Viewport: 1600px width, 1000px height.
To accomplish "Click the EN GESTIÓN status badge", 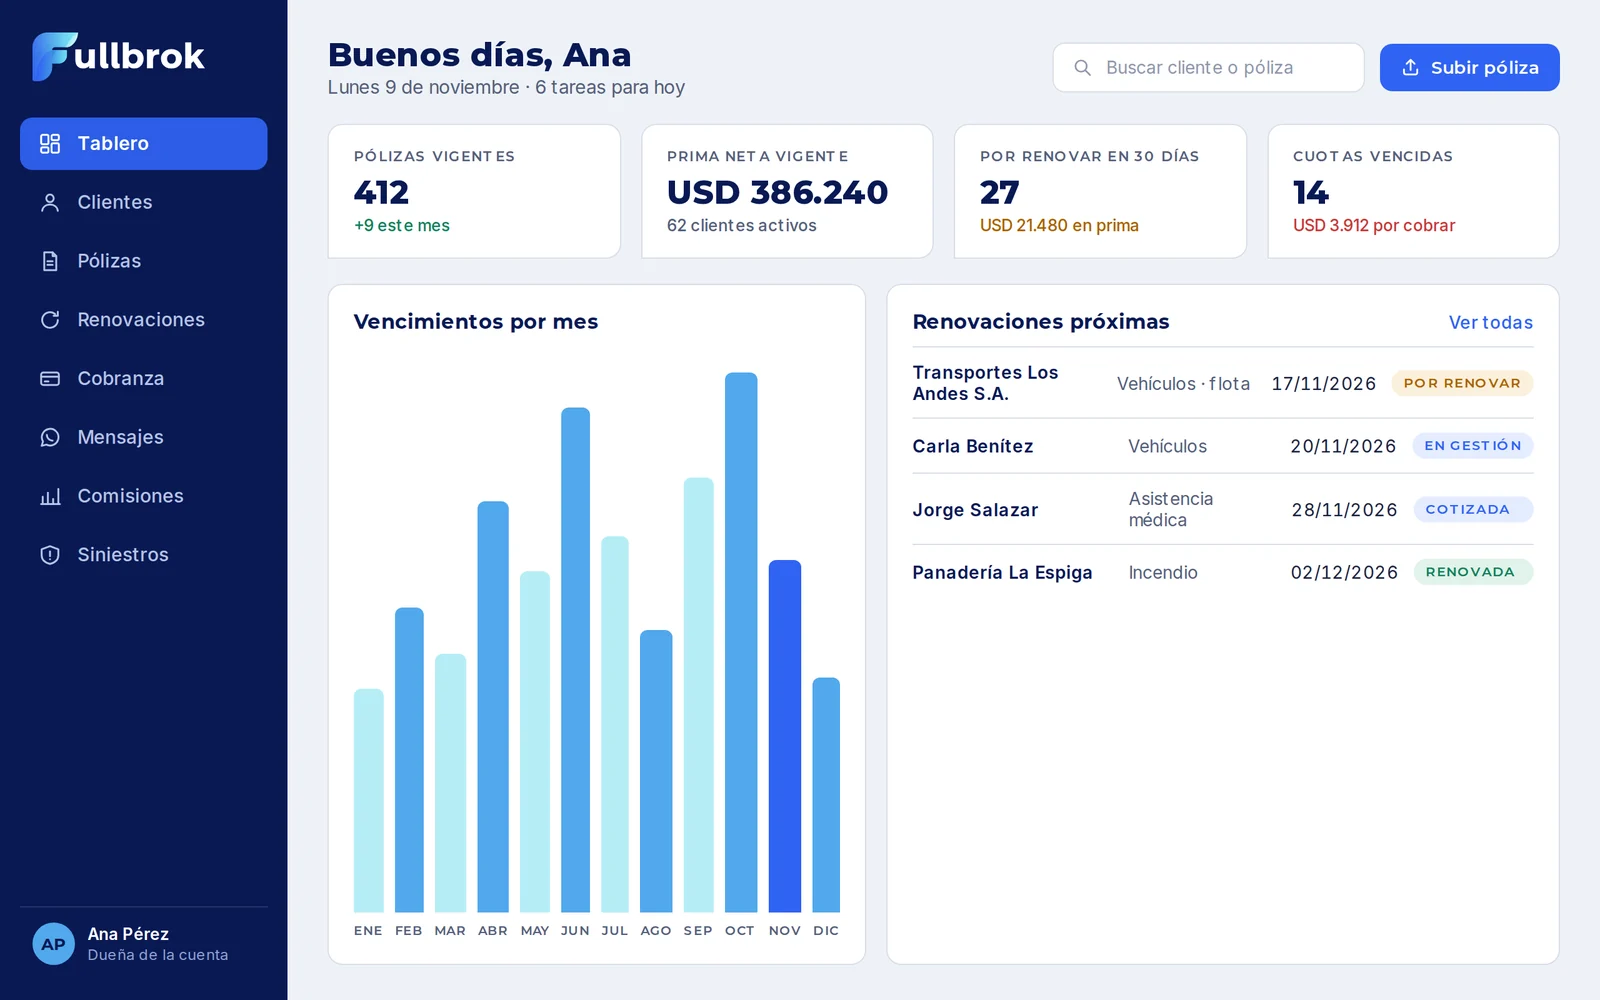I will click(1472, 446).
